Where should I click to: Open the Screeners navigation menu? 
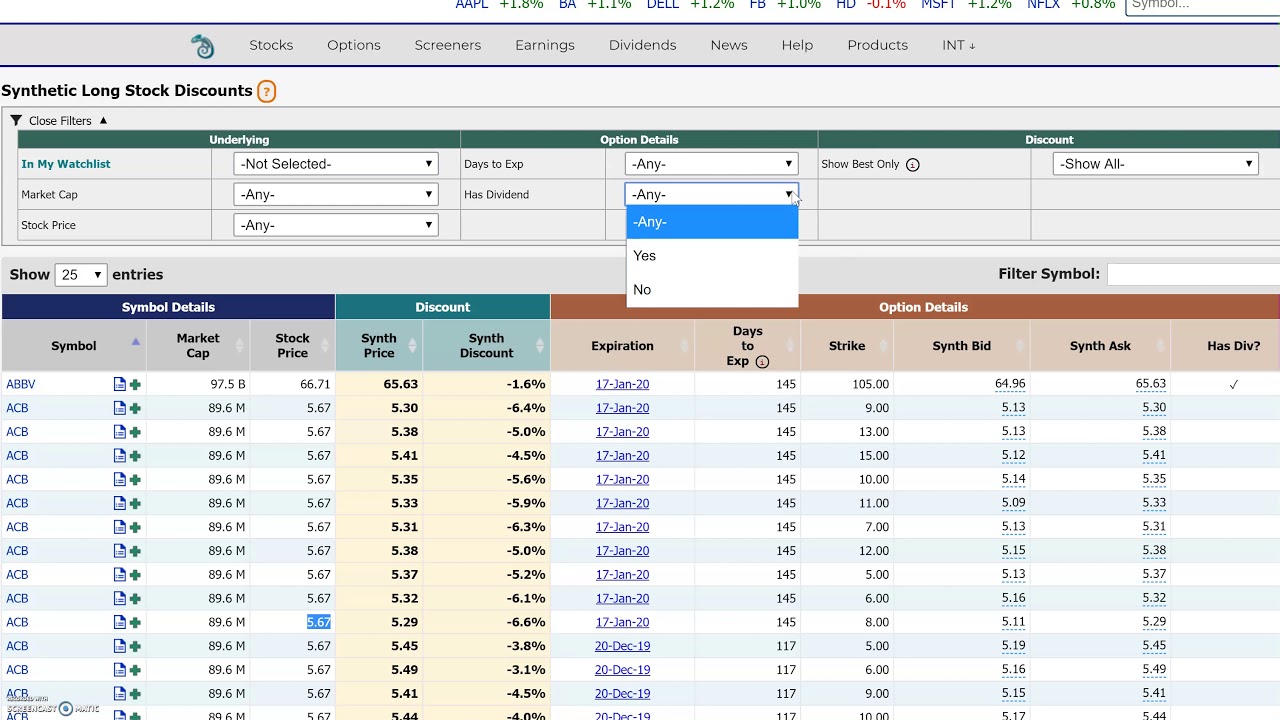[448, 45]
